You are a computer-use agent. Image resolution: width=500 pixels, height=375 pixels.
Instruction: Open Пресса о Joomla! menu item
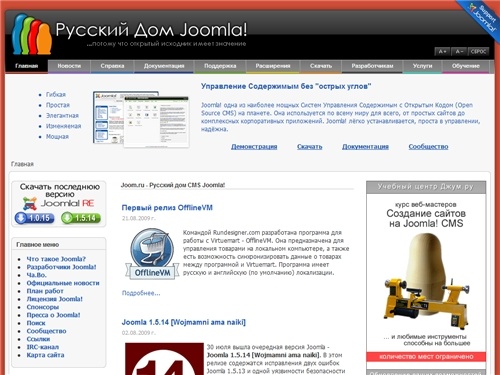pos(53,315)
